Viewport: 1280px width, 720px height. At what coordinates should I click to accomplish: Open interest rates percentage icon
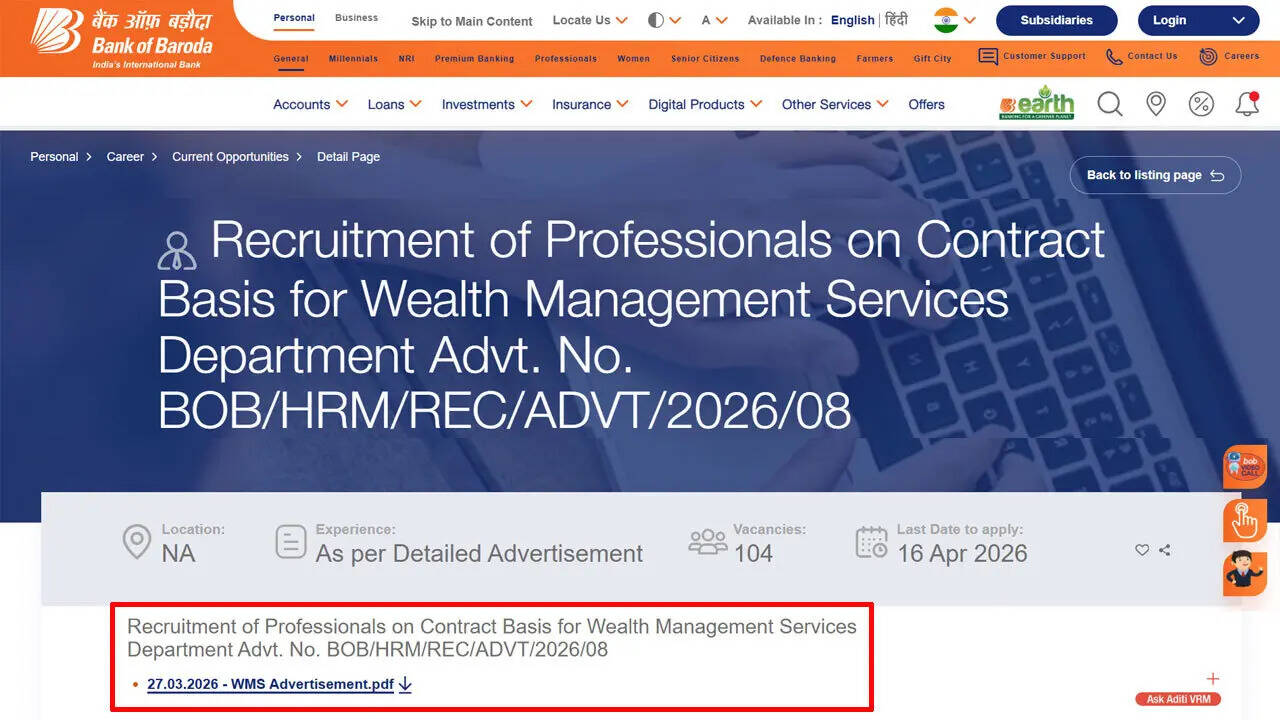click(x=1201, y=104)
